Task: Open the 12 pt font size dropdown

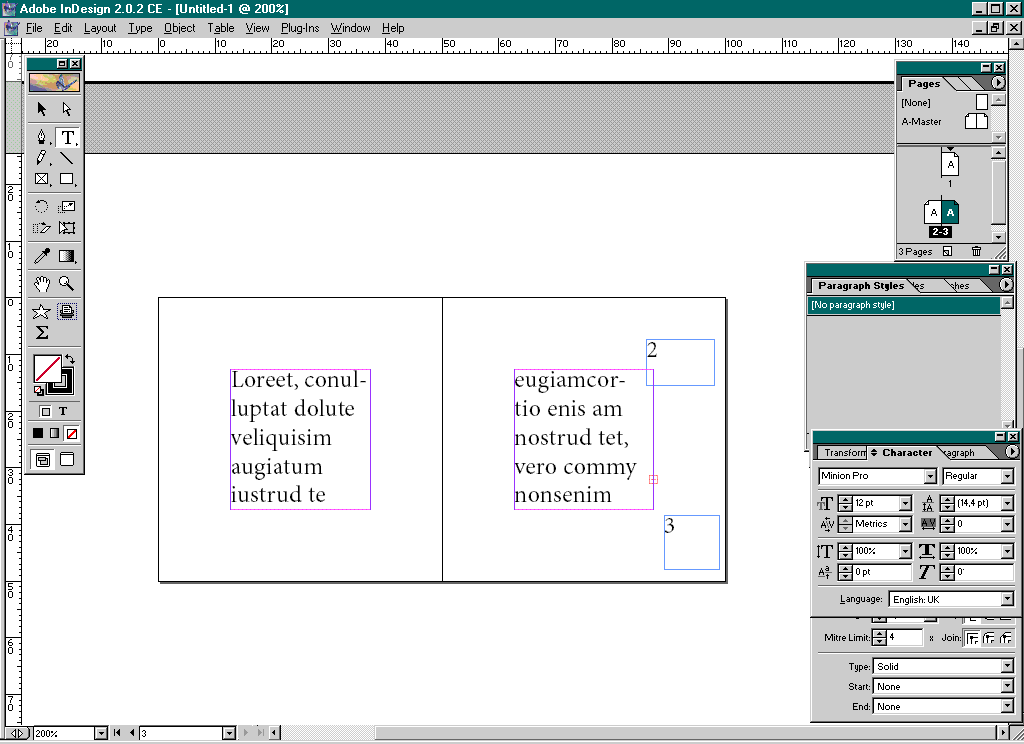Action: tap(905, 504)
